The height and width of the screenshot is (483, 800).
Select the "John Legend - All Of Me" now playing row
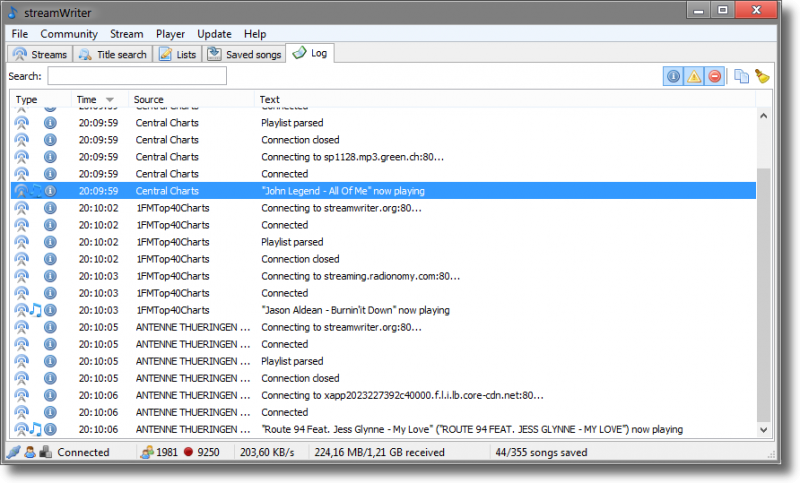(383, 191)
